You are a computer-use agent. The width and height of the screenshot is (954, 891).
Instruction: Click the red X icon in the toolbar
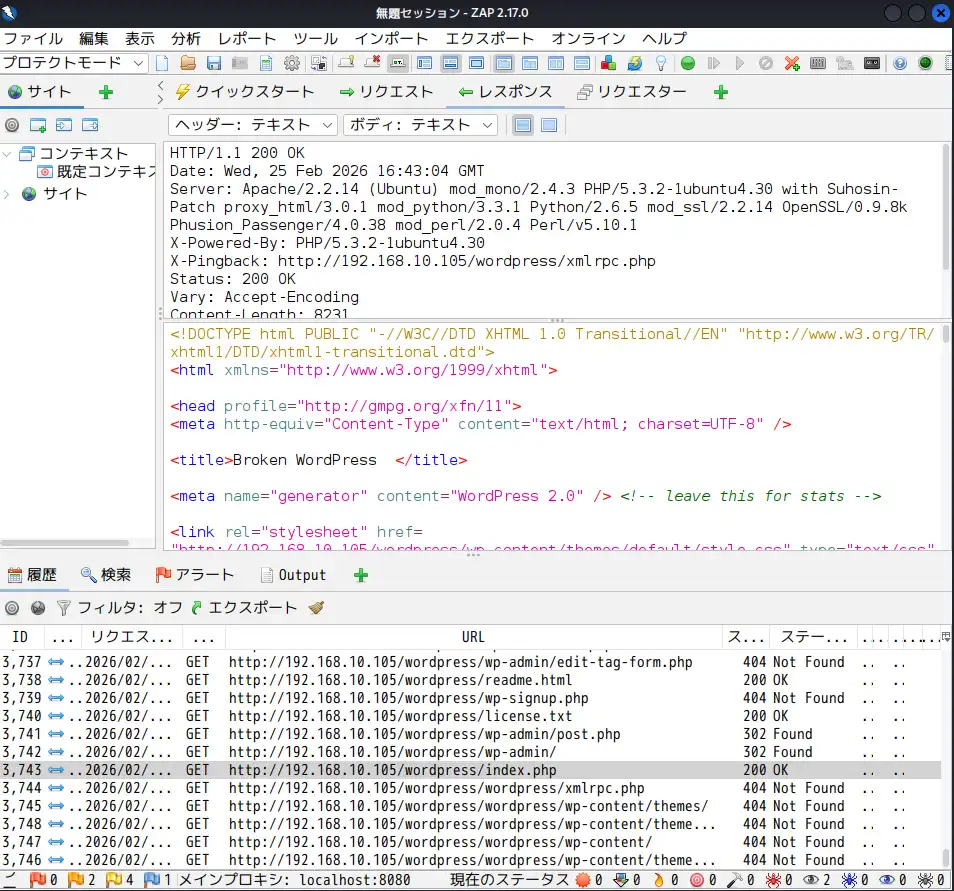click(x=793, y=62)
